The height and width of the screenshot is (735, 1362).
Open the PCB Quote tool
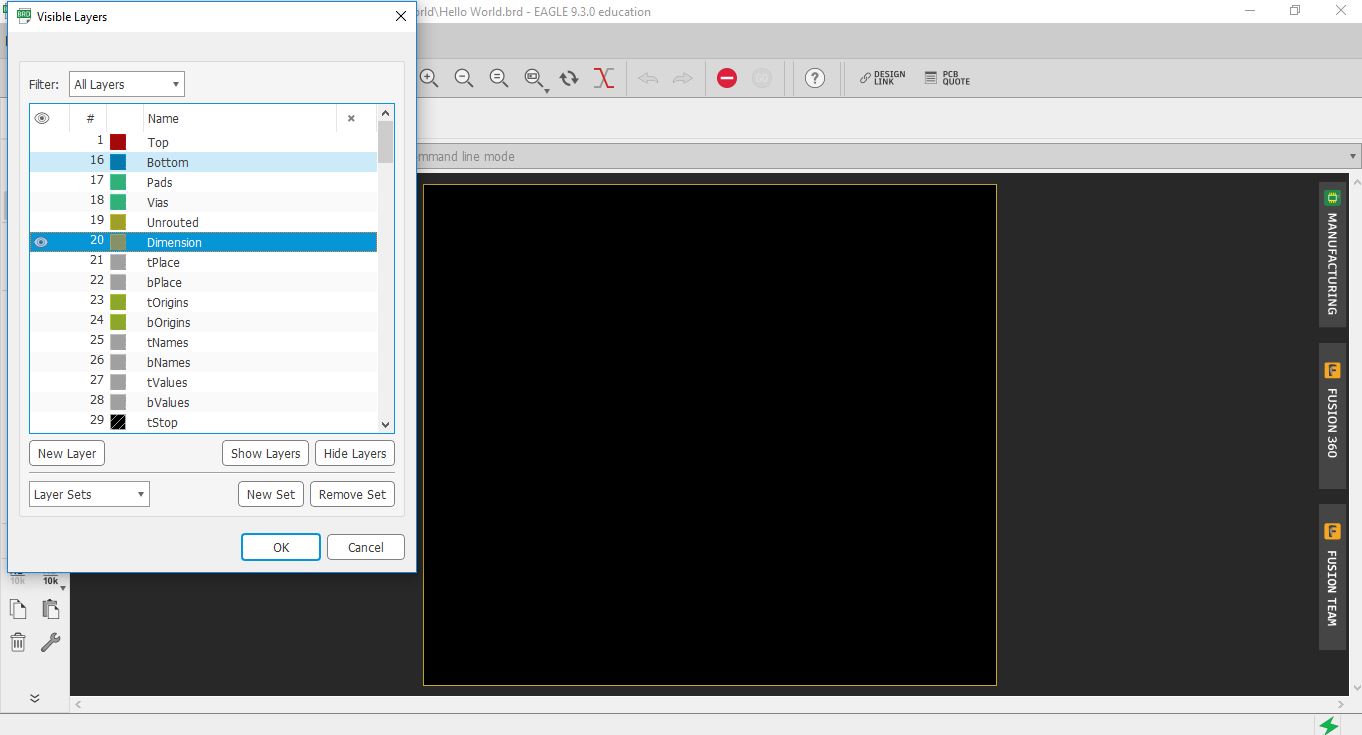pos(947,78)
